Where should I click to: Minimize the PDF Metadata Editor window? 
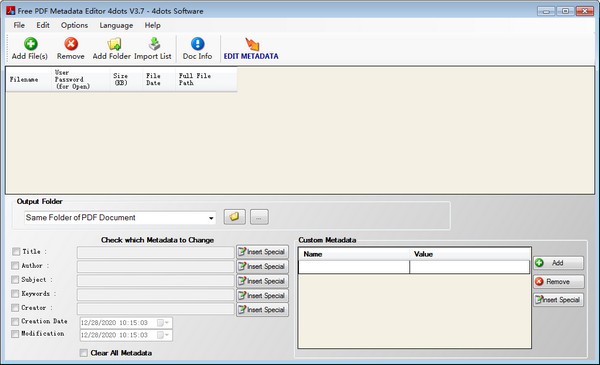click(x=546, y=11)
